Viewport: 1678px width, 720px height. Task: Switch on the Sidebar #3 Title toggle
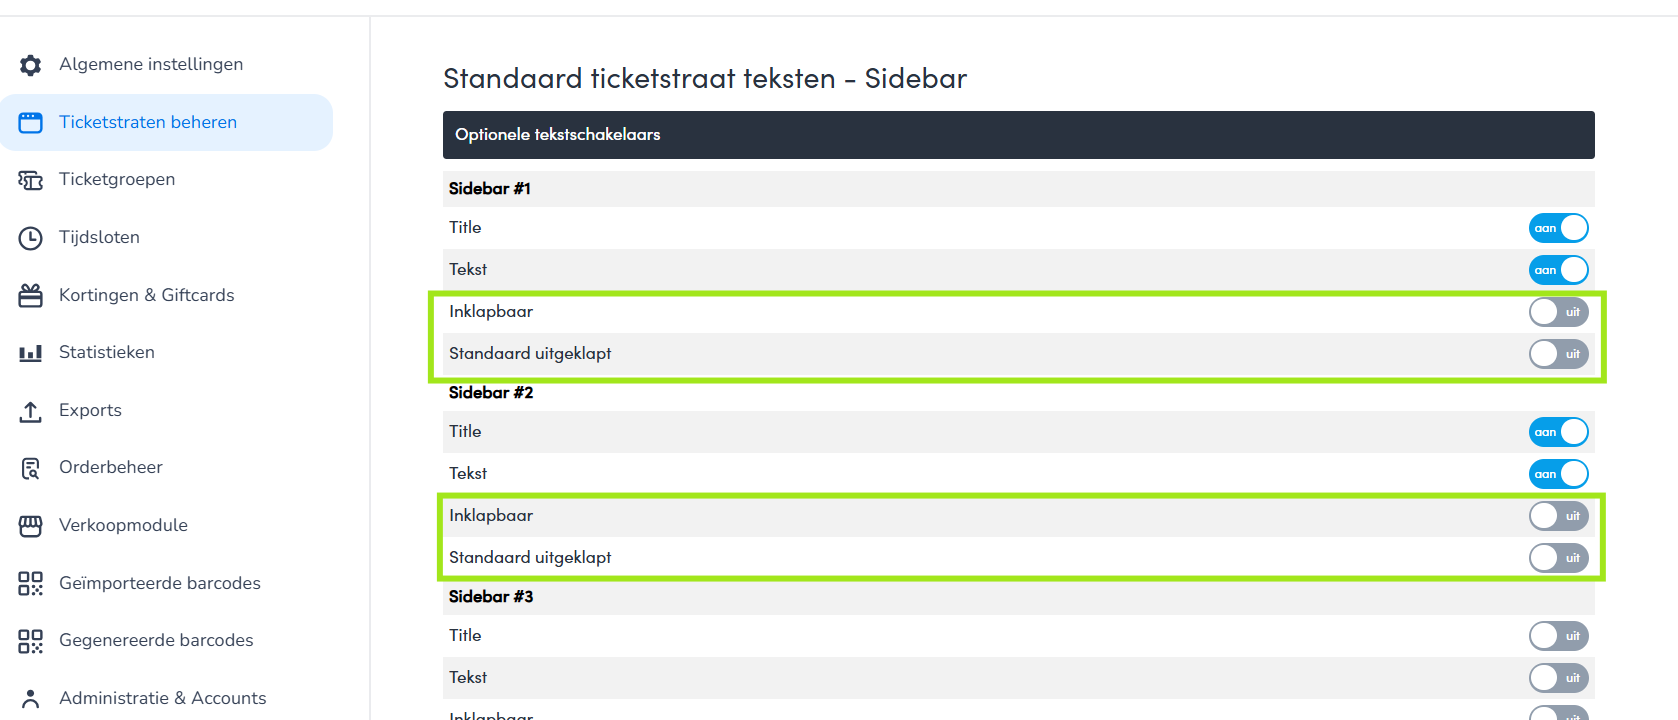point(1558,636)
